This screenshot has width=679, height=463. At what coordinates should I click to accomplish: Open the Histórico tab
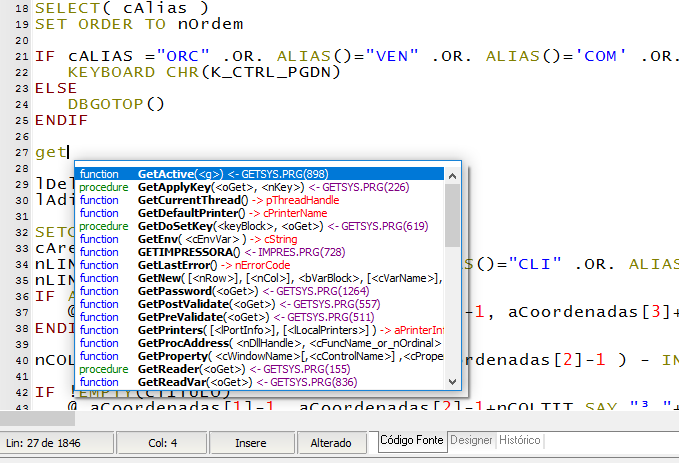[x=520, y=440]
